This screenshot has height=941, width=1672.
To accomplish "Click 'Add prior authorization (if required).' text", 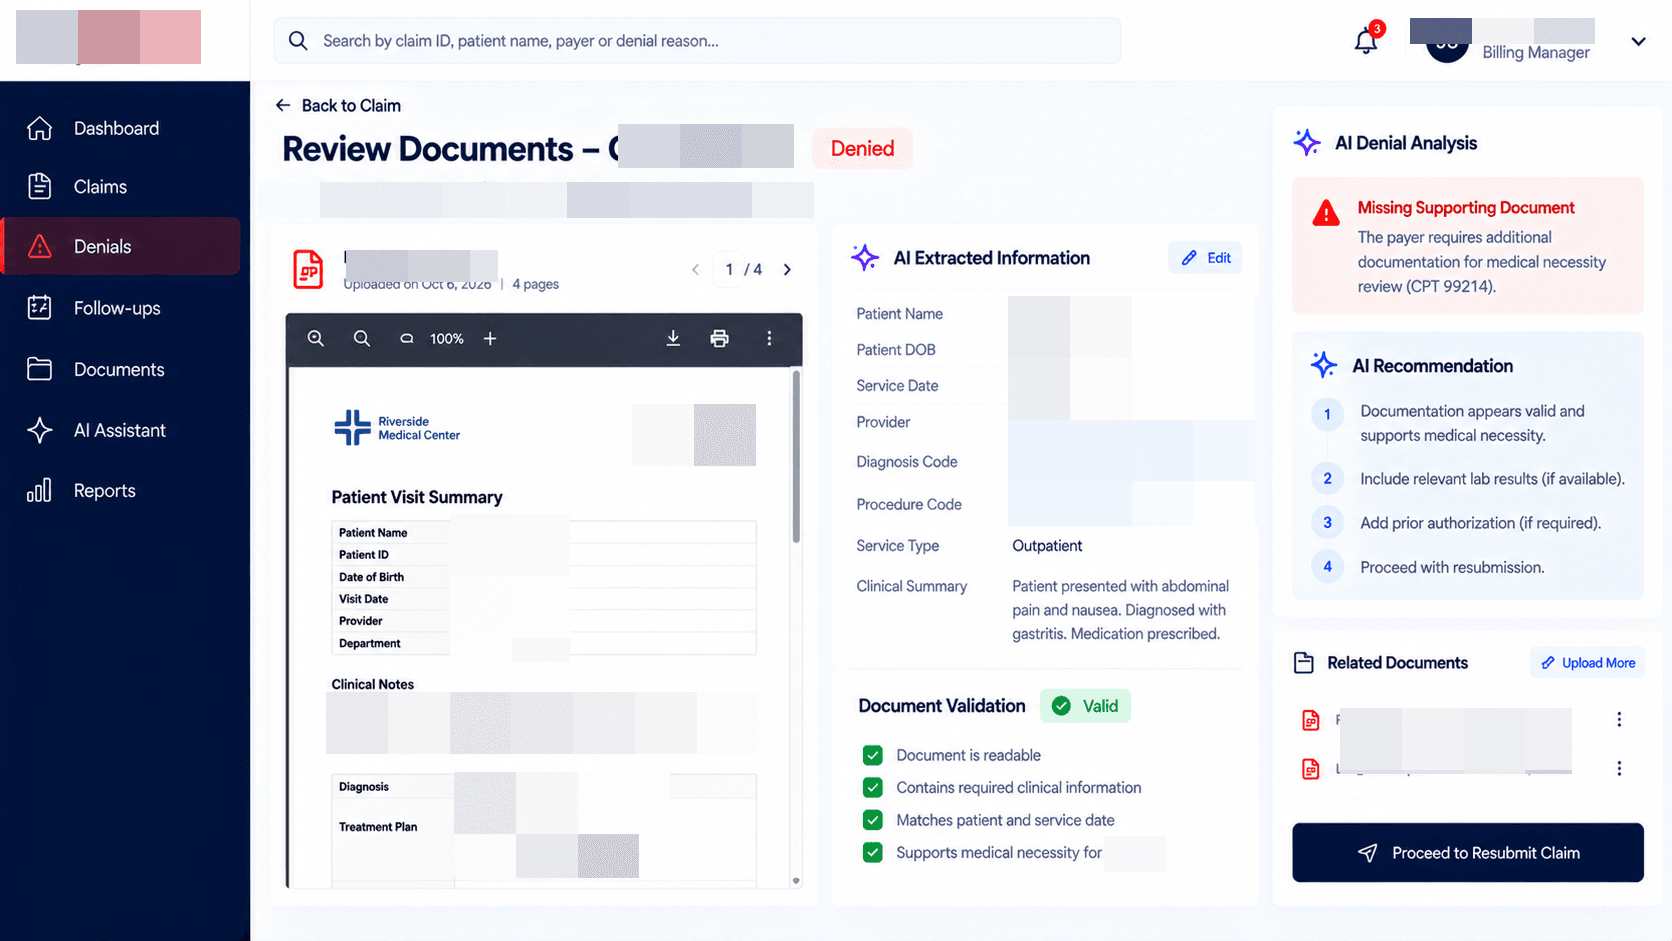I will 1481,523.
